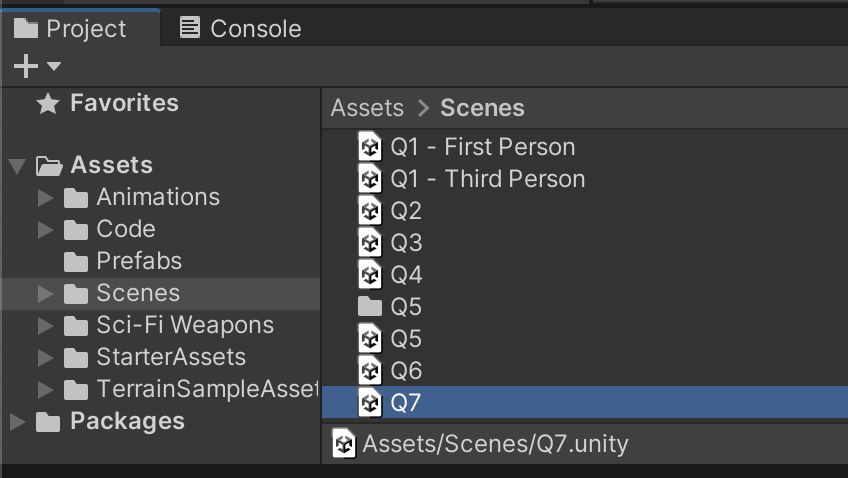
Task: Collapse the Assets root folder arrow
Action: pyautogui.click(x=17, y=166)
